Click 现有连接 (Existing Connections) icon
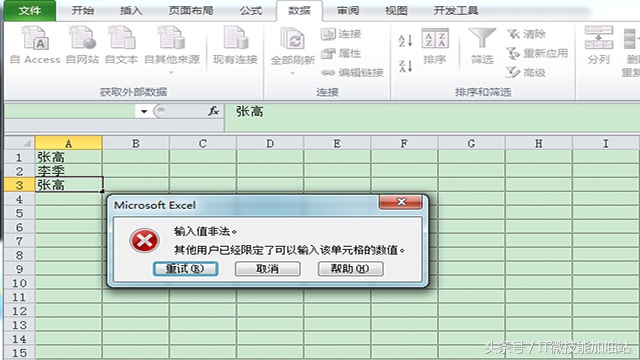The width and height of the screenshot is (640, 360). (235, 45)
